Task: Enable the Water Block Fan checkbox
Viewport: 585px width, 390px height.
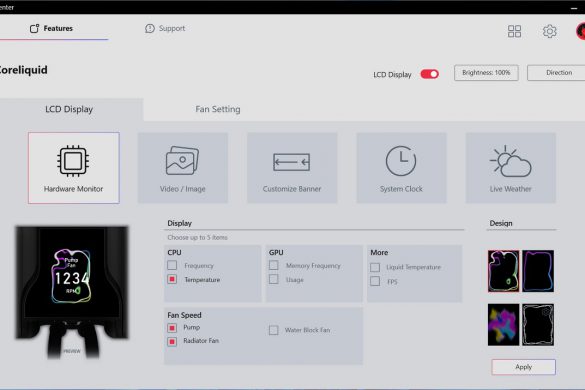Action: click(x=273, y=330)
